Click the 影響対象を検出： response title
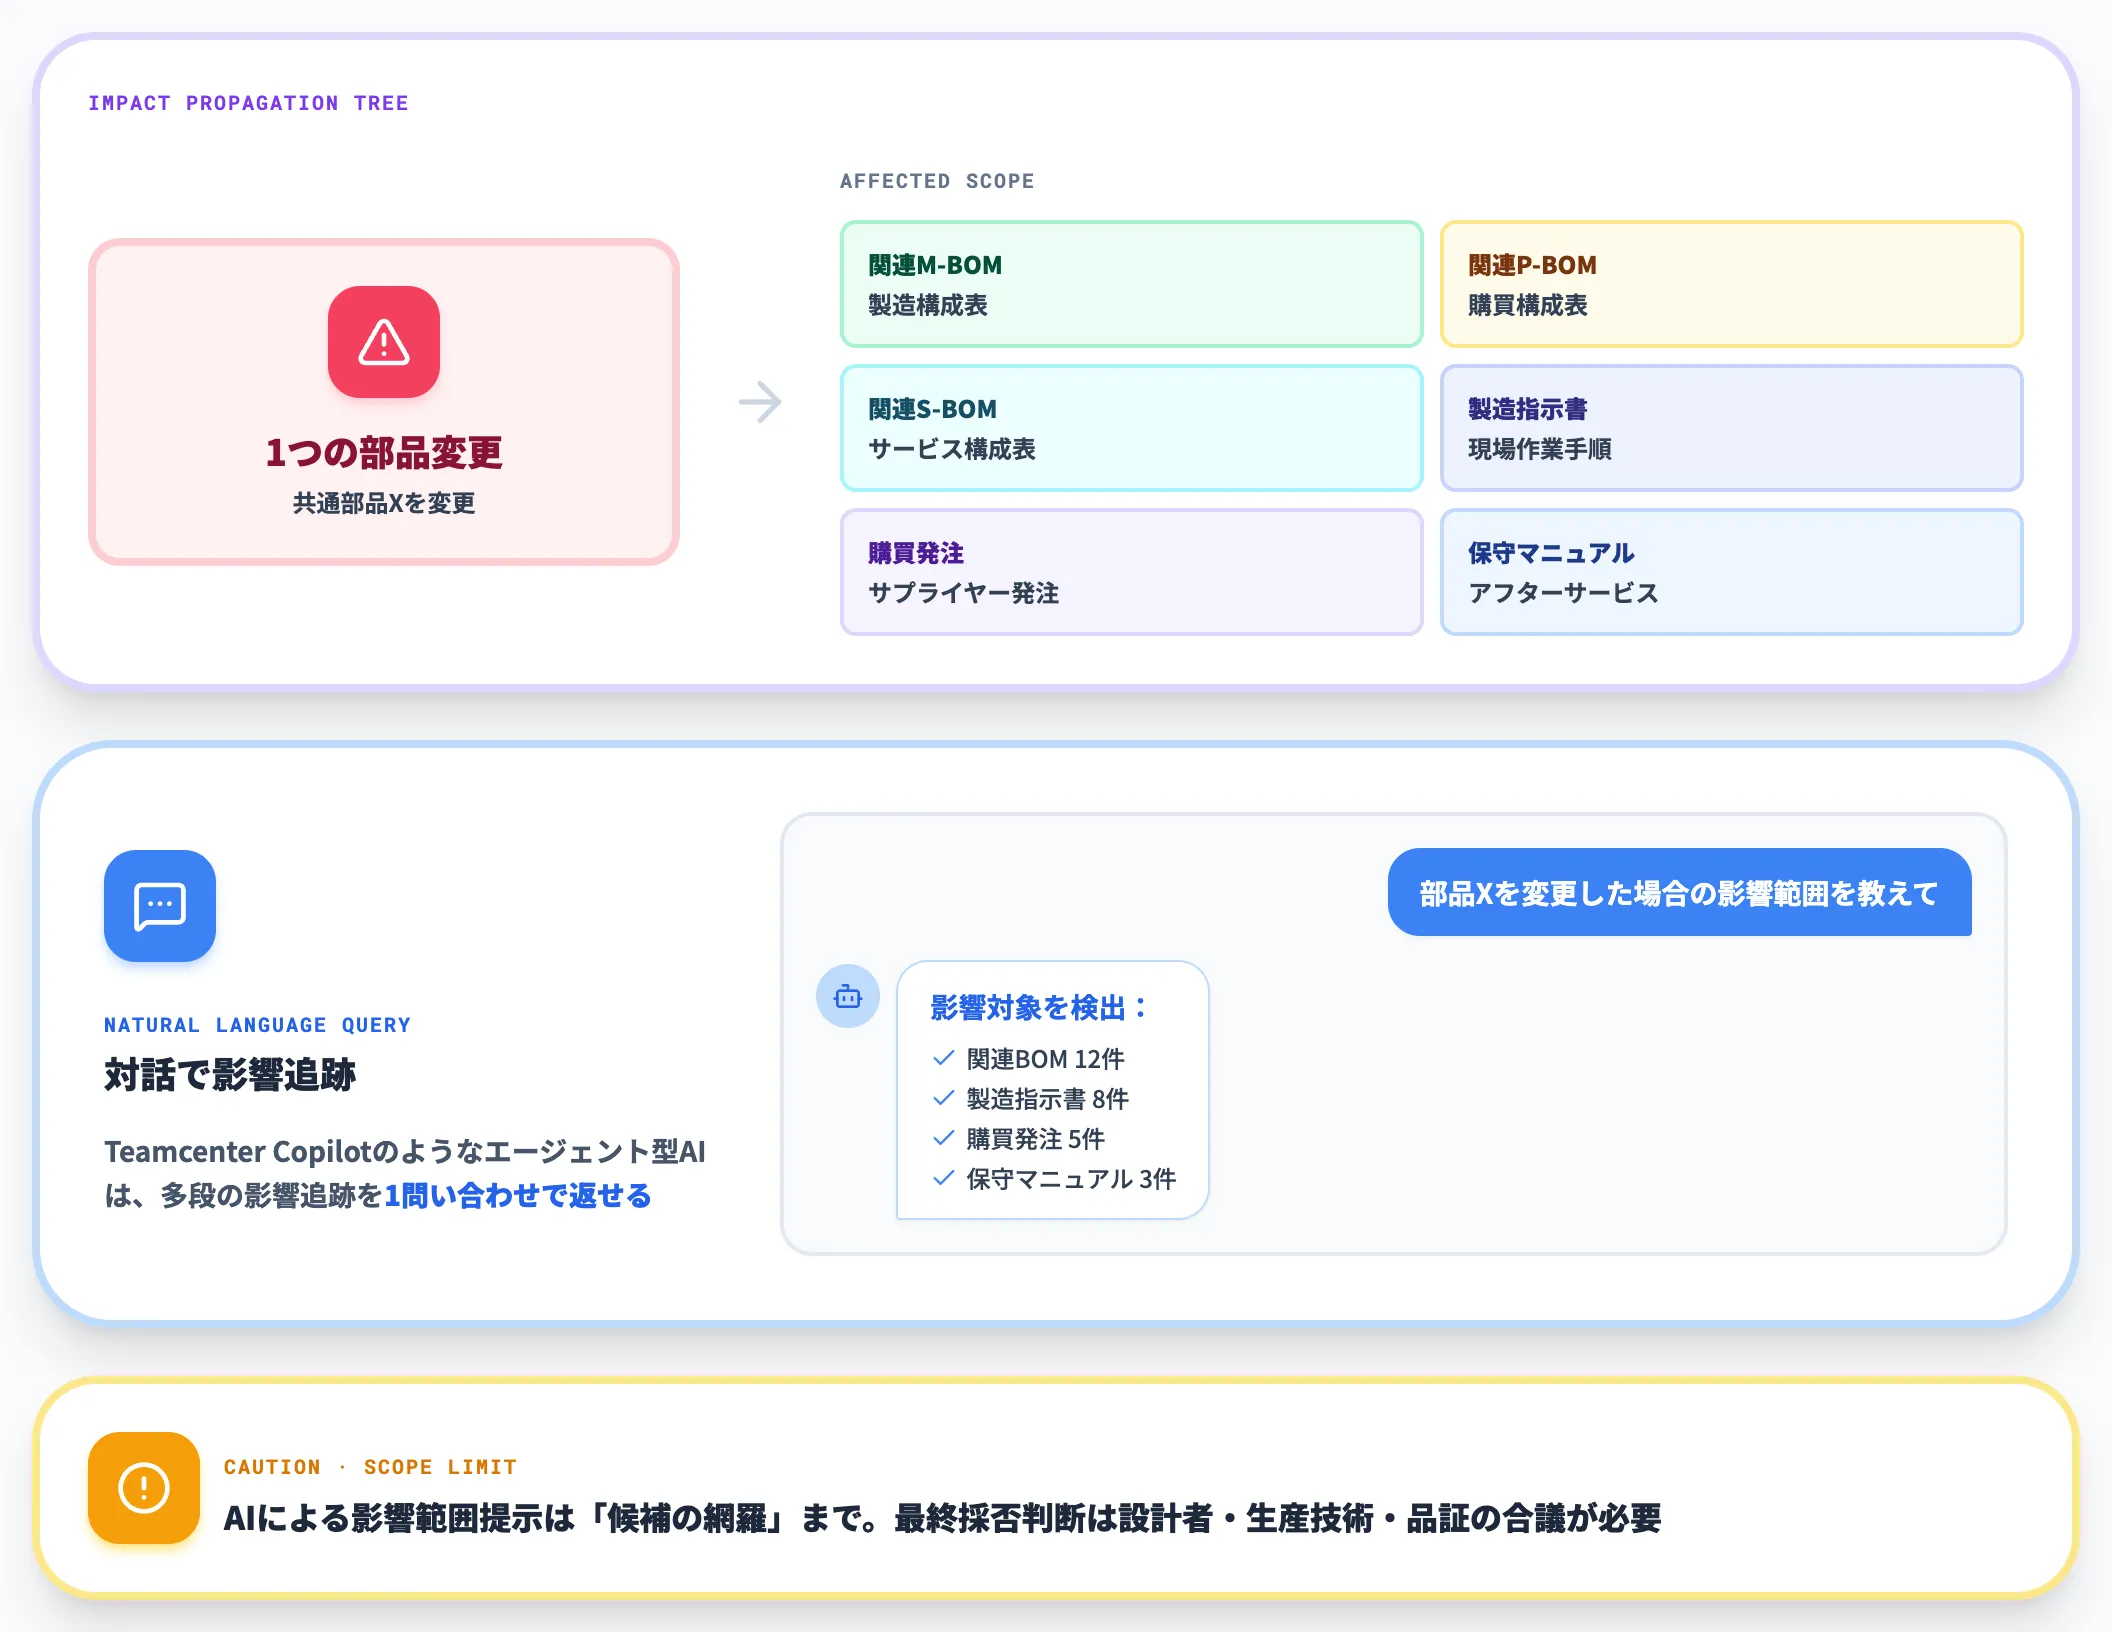Viewport: 2112px width, 1632px height. click(x=1039, y=1007)
